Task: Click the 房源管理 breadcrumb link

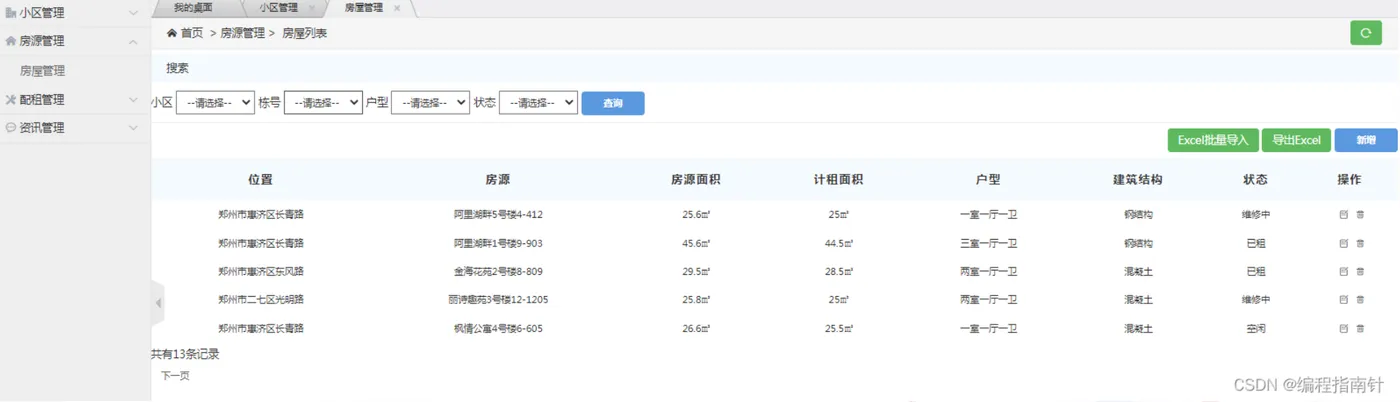Action: click(x=243, y=33)
